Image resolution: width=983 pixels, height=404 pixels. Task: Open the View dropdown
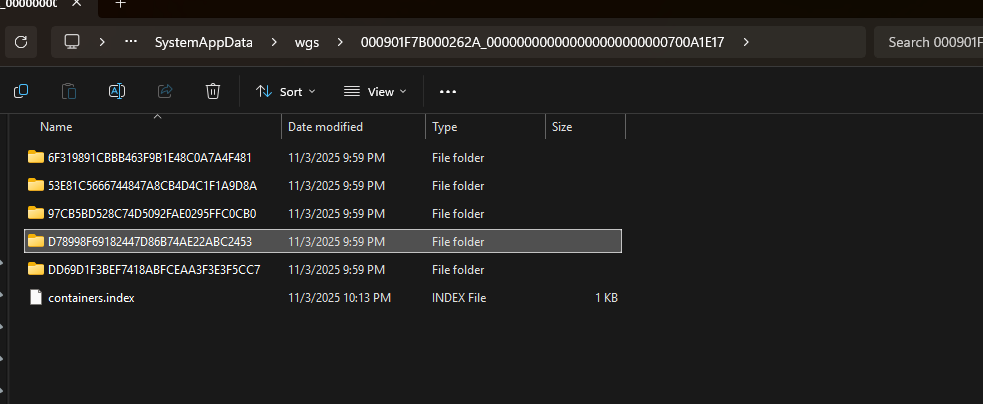click(x=375, y=91)
